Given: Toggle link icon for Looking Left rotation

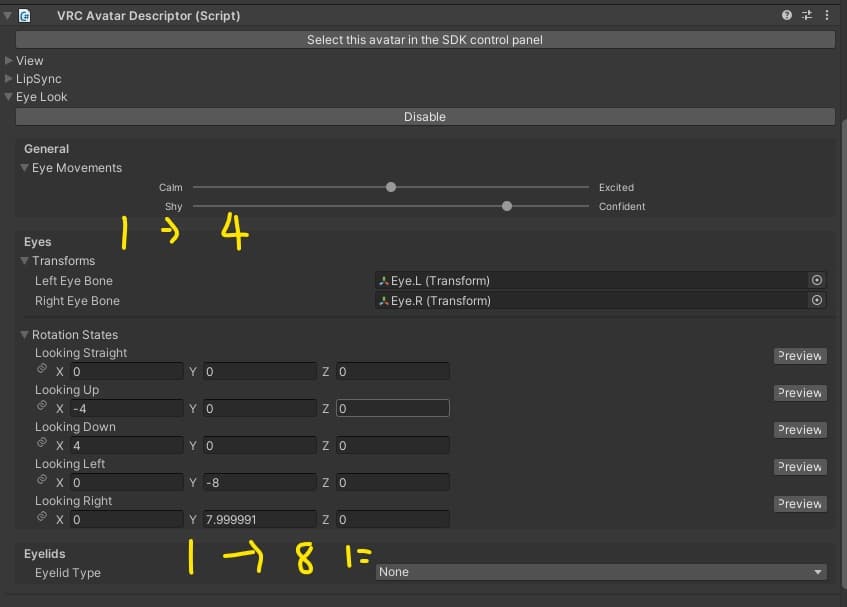Looking at the screenshot, I should click(x=42, y=479).
